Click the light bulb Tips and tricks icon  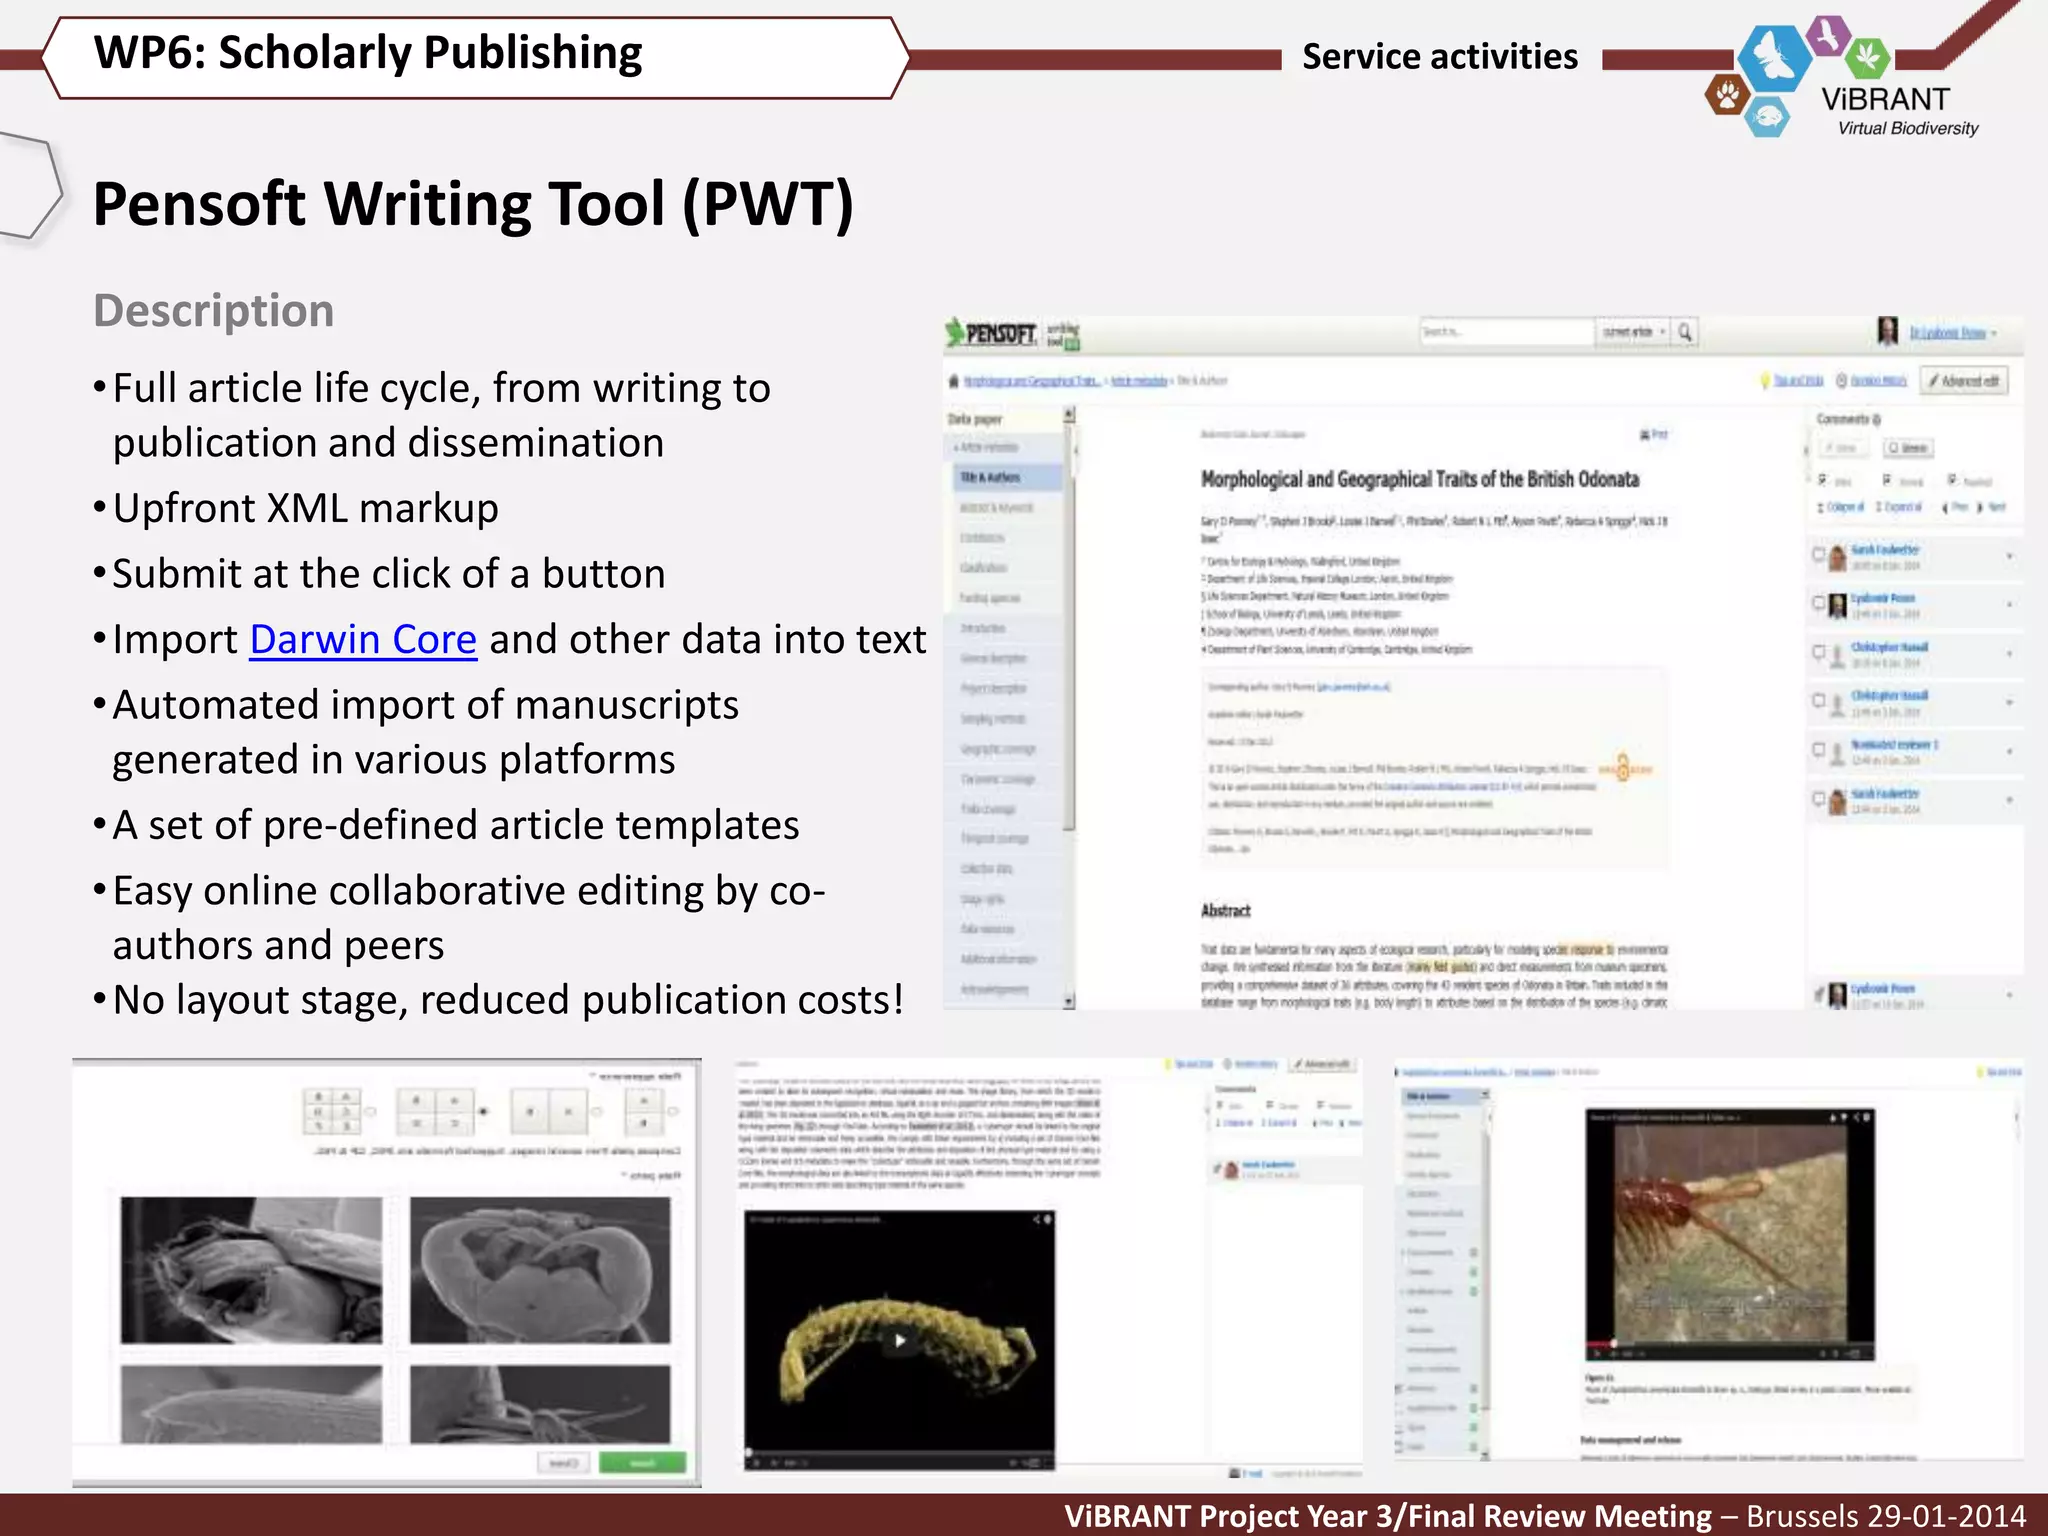pyautogui.click(x=1766, y=381)
